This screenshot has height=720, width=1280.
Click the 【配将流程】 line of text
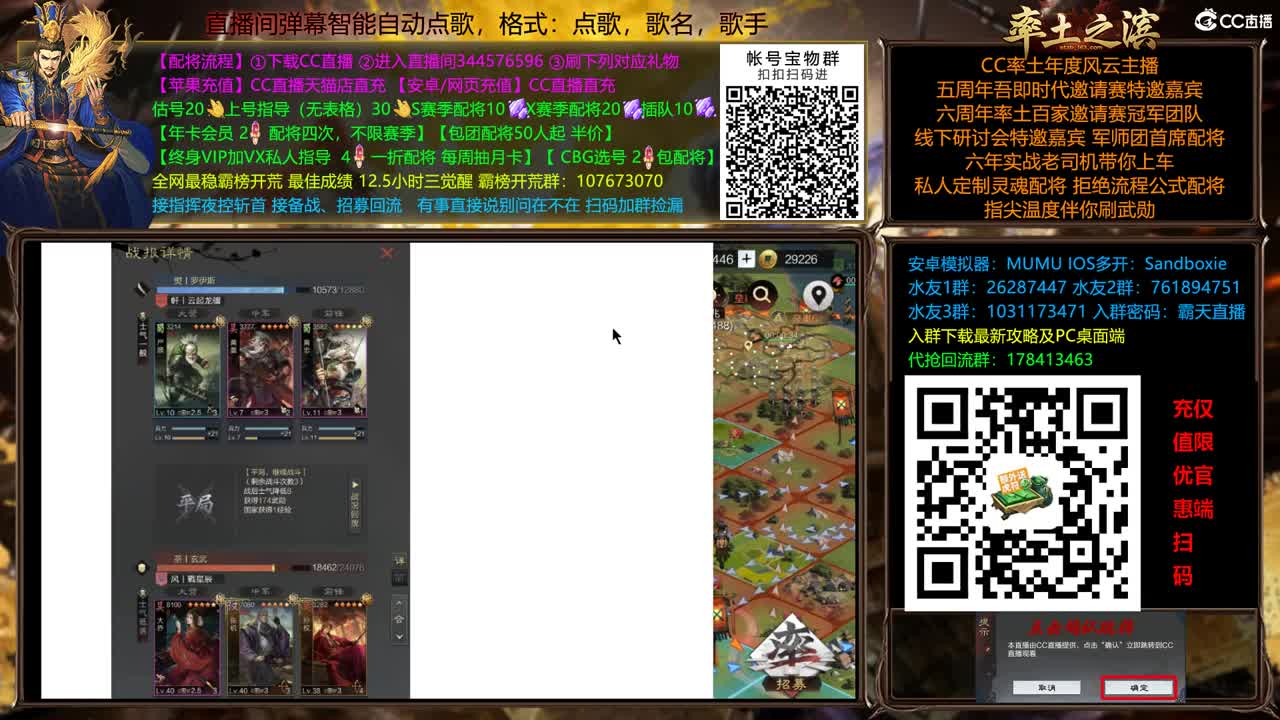(x=416, y=61)
